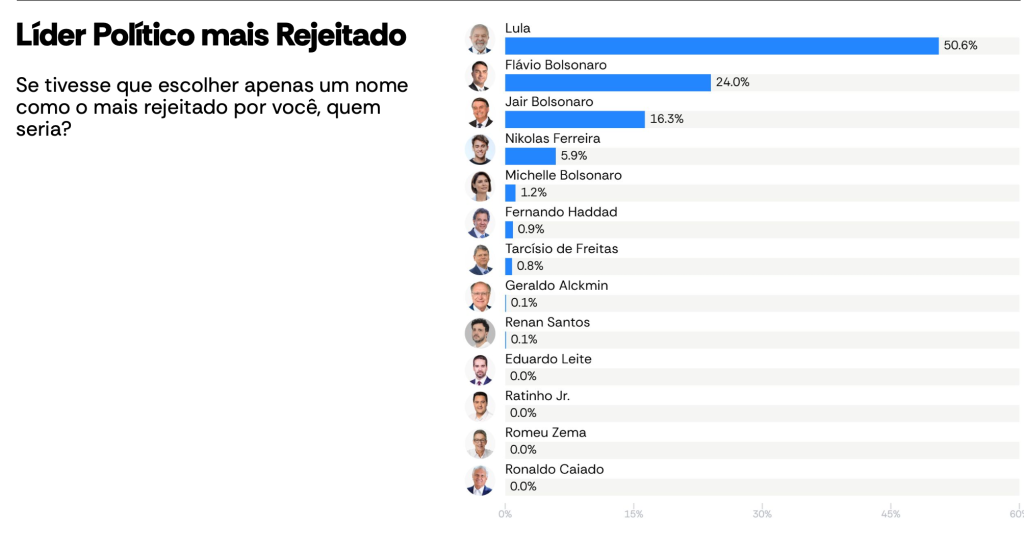Click the 45% tick on the x-axis
Image resolution: width=1024 pixels, height=549 pixels.
891,514
